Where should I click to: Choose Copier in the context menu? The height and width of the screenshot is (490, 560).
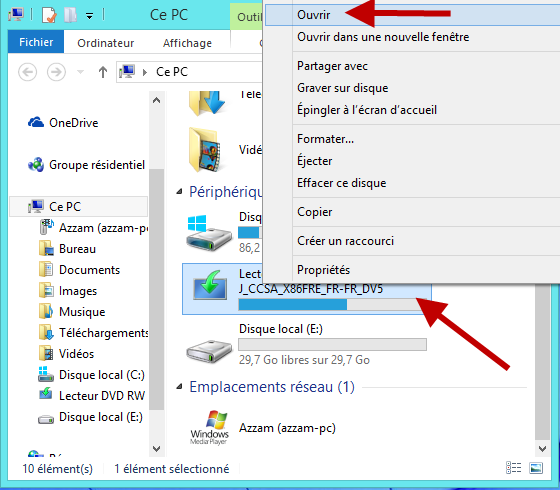pyautogui.click(x=315, y=212)
